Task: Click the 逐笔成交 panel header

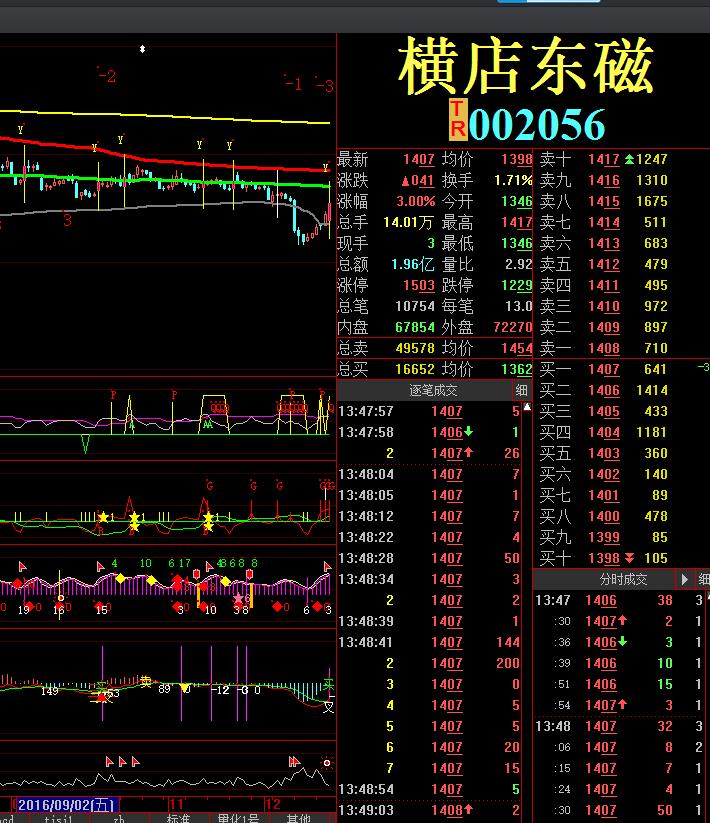Action: [x=433, y=390]
